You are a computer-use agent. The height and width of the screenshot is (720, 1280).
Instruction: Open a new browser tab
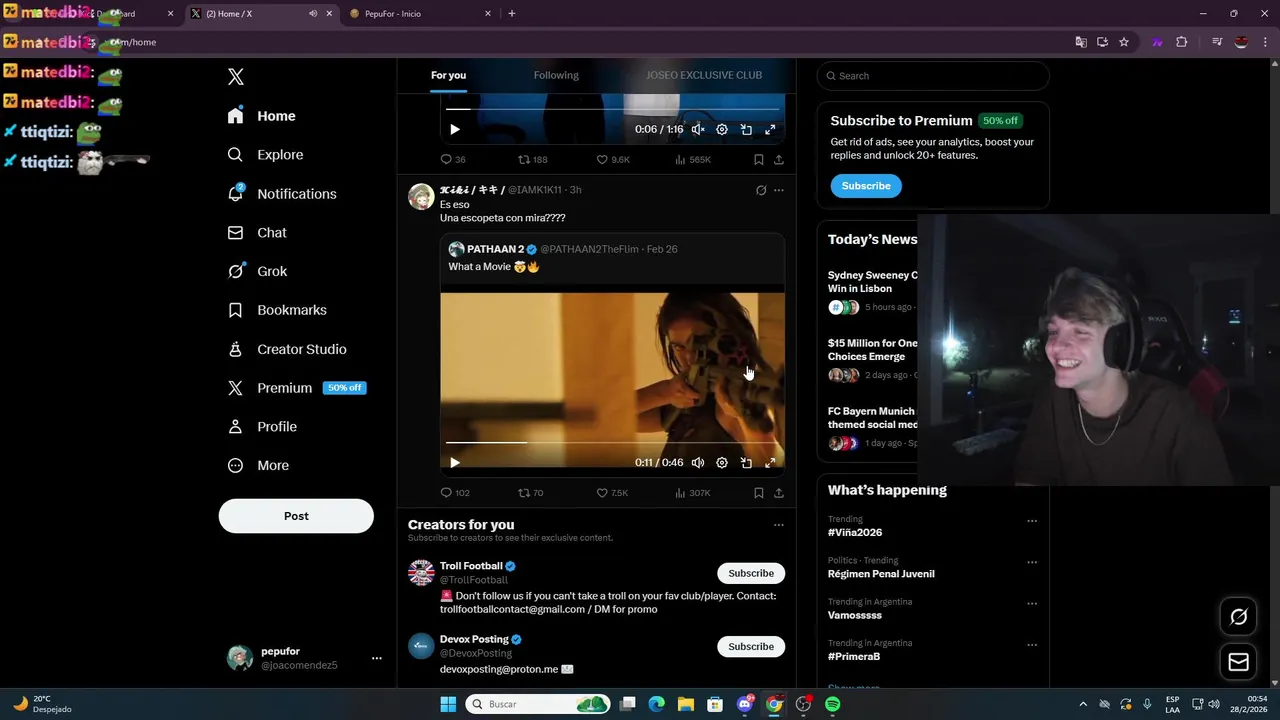click(512, 14)
